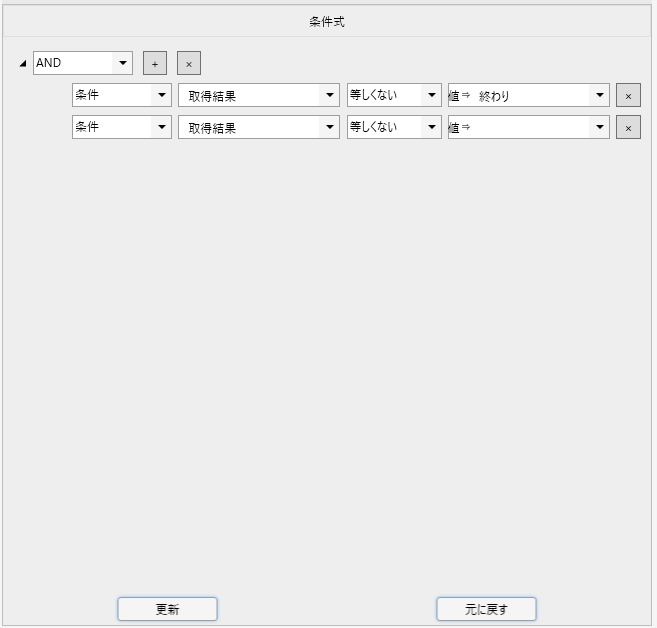Open second row 等しくない operator dropdown
Image resolution: width=657 pixels, height=628 pixels.
click(431, 128)
